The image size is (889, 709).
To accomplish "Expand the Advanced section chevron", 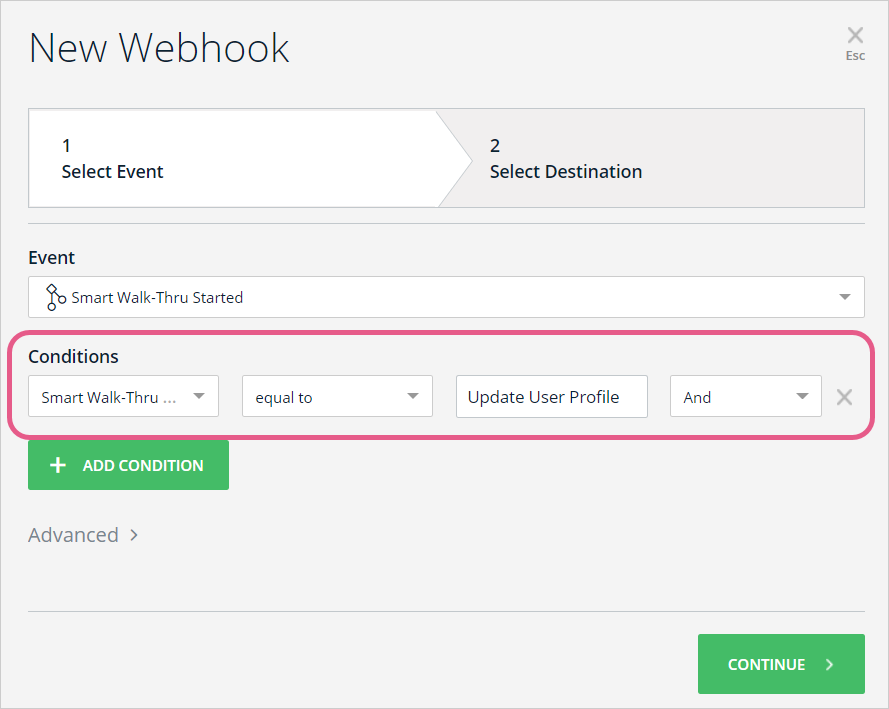I will (134, 535).
